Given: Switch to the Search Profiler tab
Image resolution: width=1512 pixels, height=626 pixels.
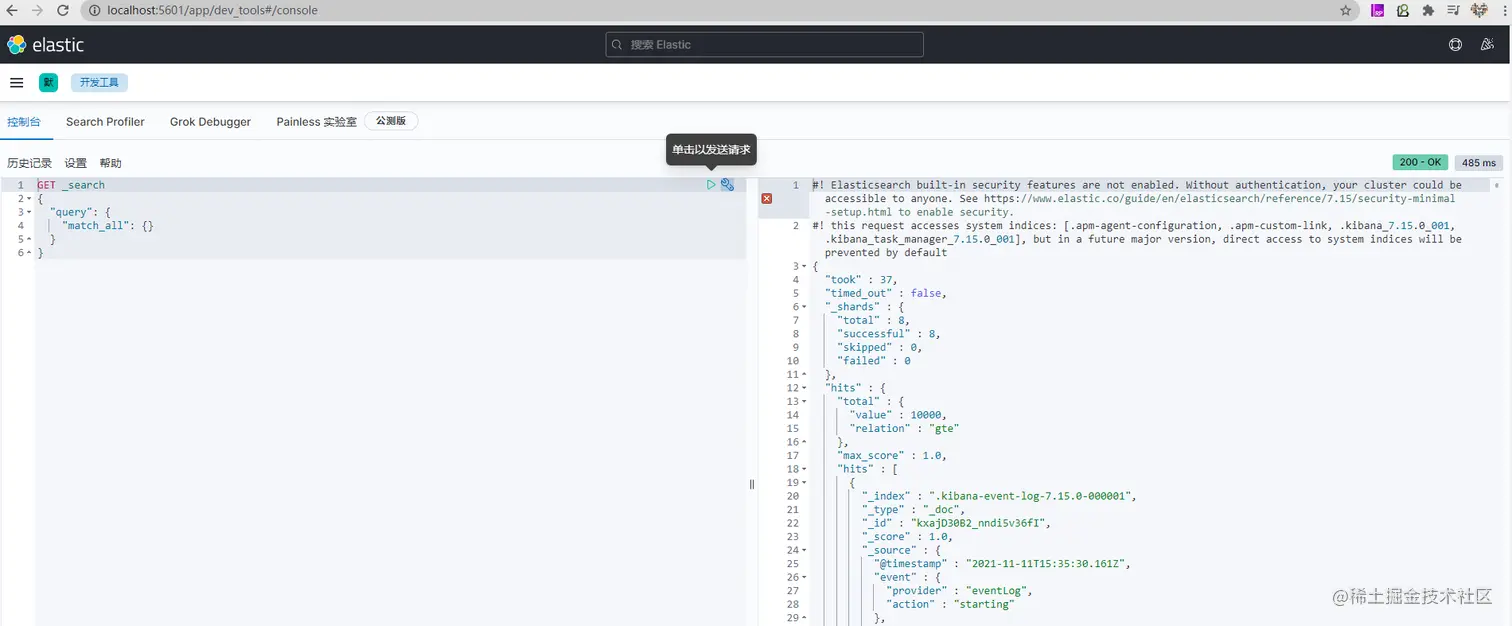Looking at the screenshot, I should pyautogui.click(x=105, y=122).
